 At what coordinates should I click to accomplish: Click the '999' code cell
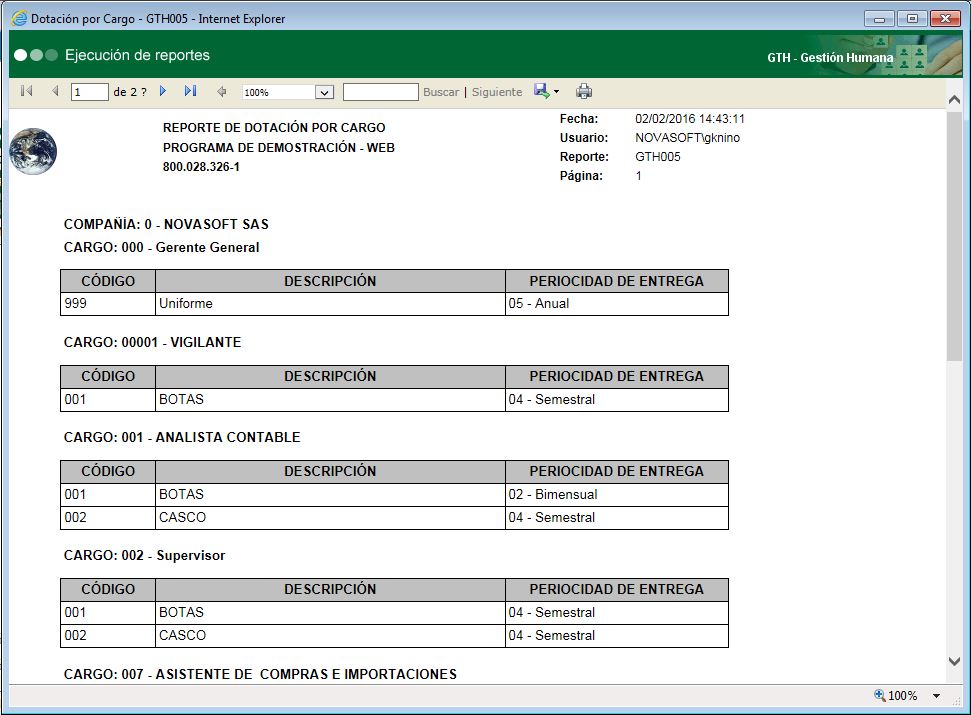(108, 303)
